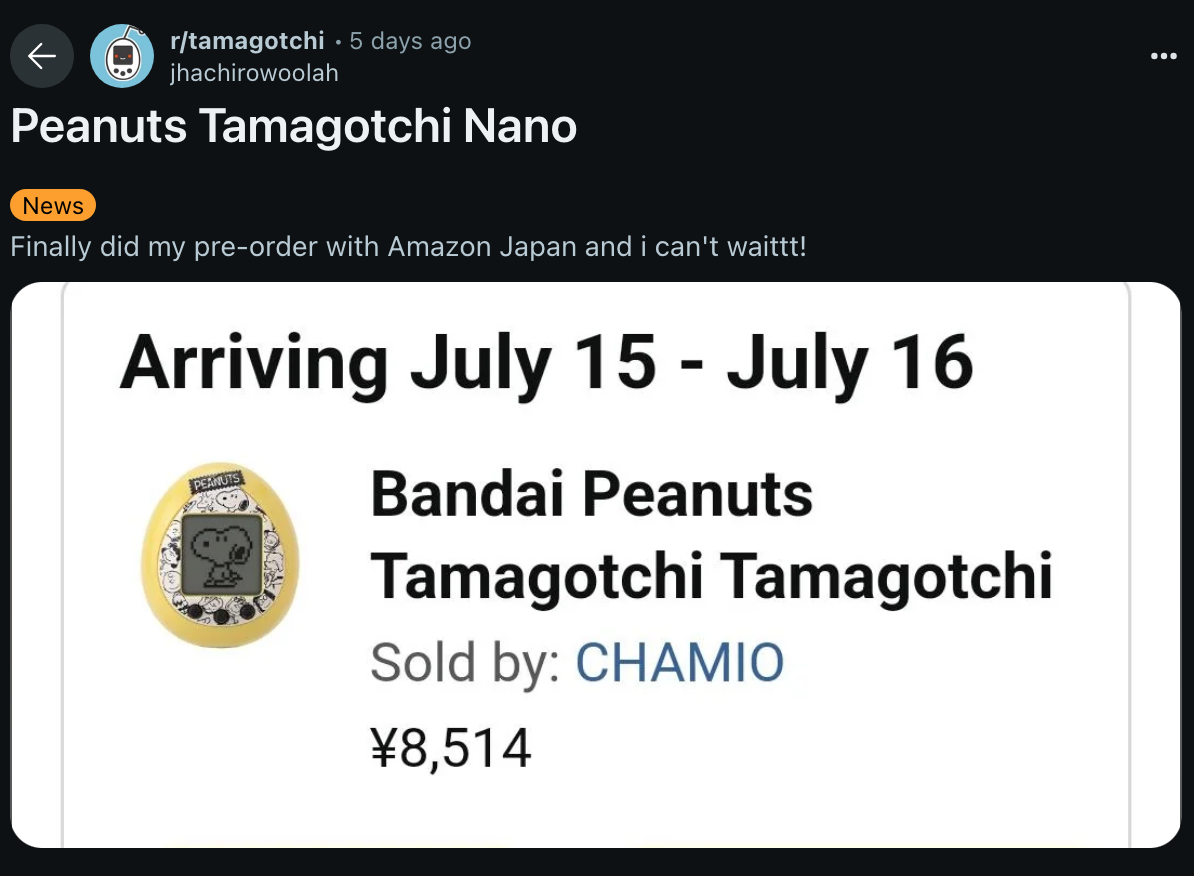Filter posts by the News flair

pos(53,205)
